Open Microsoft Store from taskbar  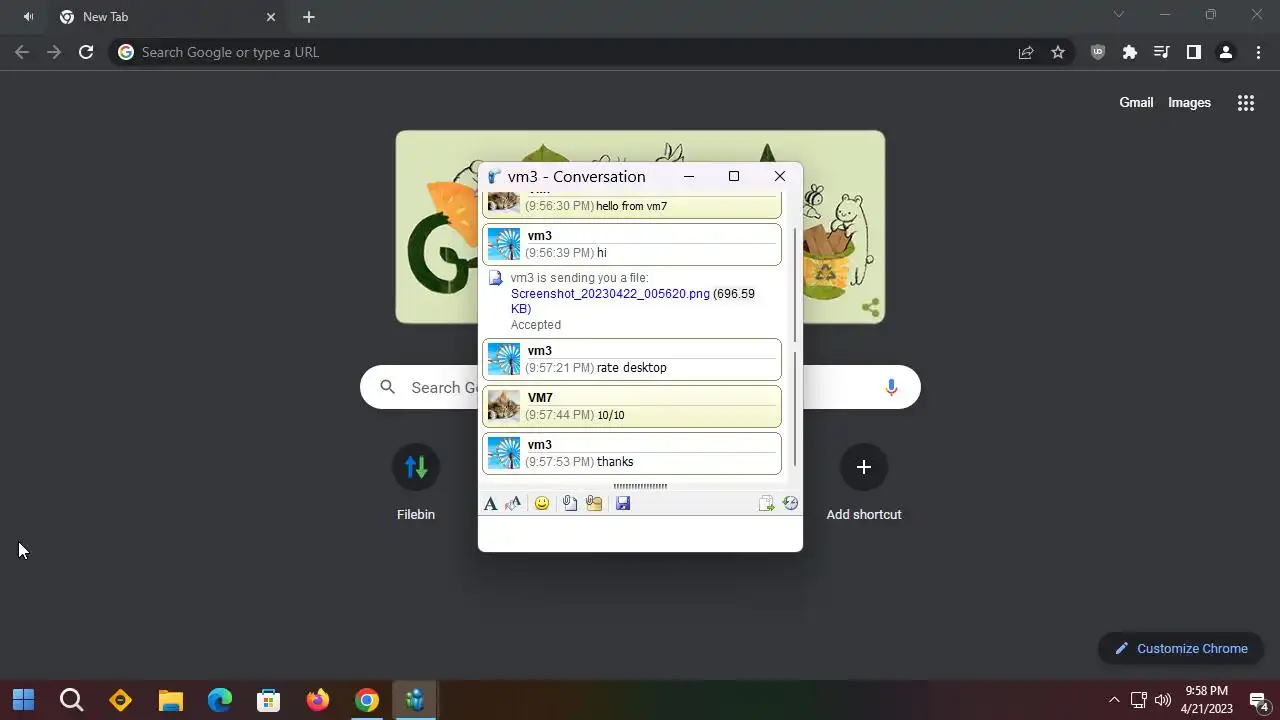[x=268, y=700]
